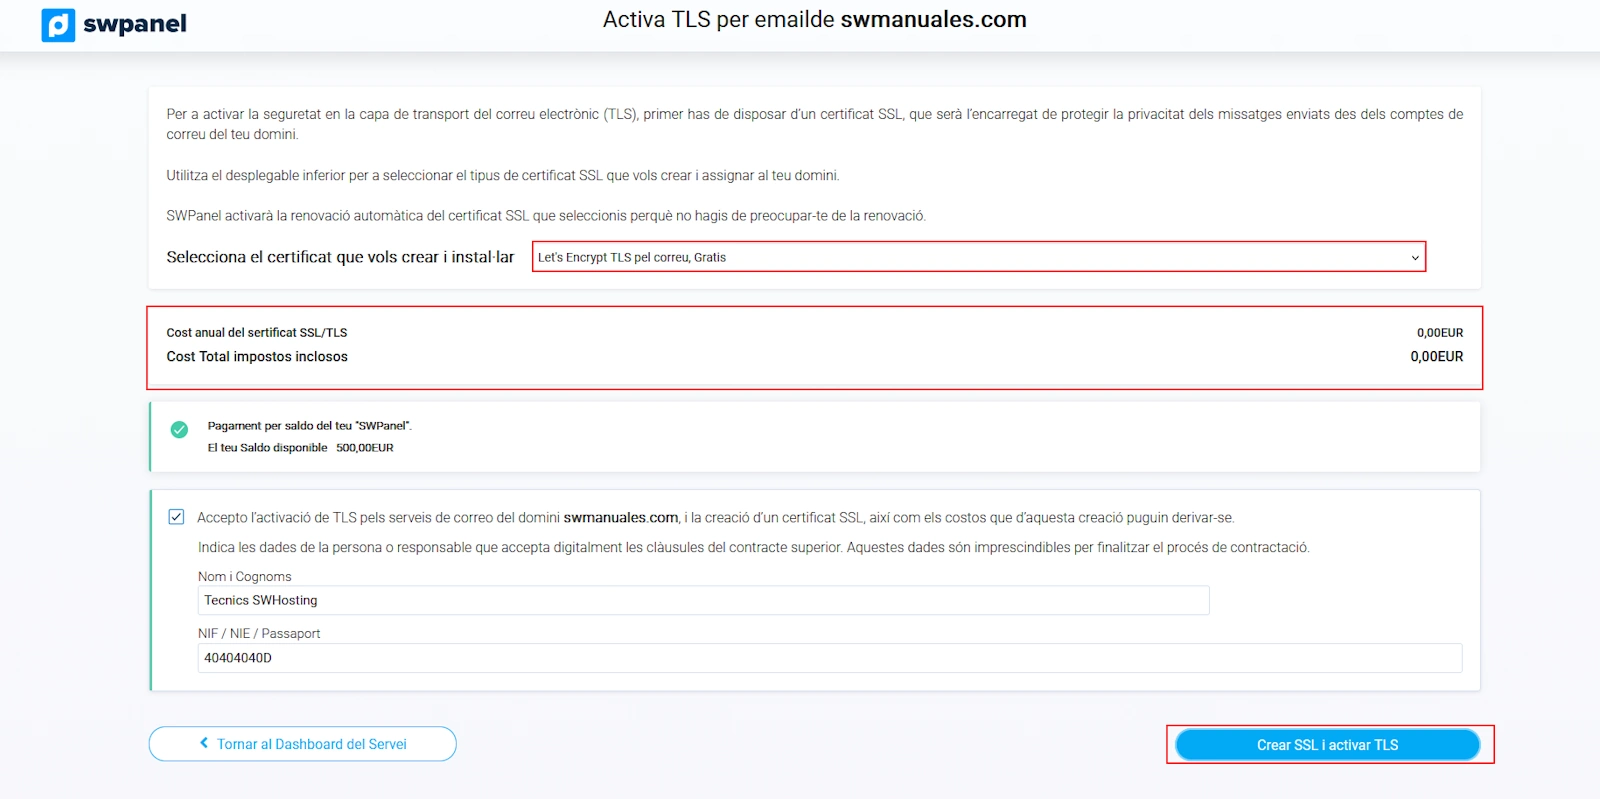The image size is (1600, 799).
Task: Click the total cost 0,00EUR amount
Action: click(x=1436, y=357)
